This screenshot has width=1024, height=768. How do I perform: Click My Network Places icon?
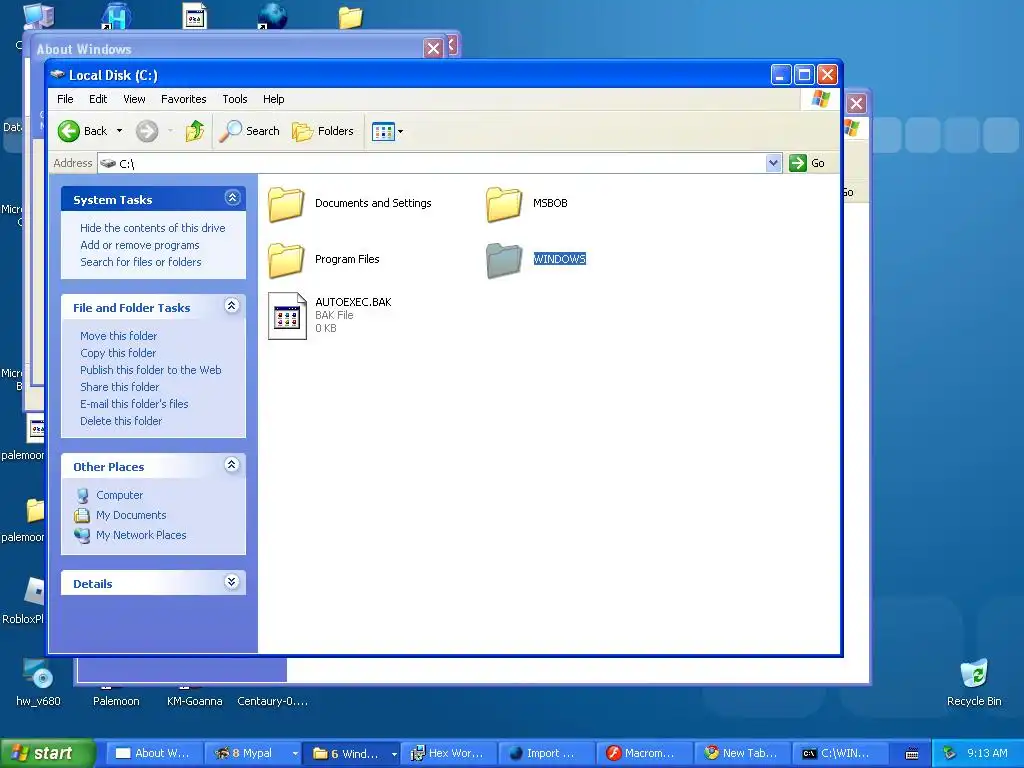82,536
